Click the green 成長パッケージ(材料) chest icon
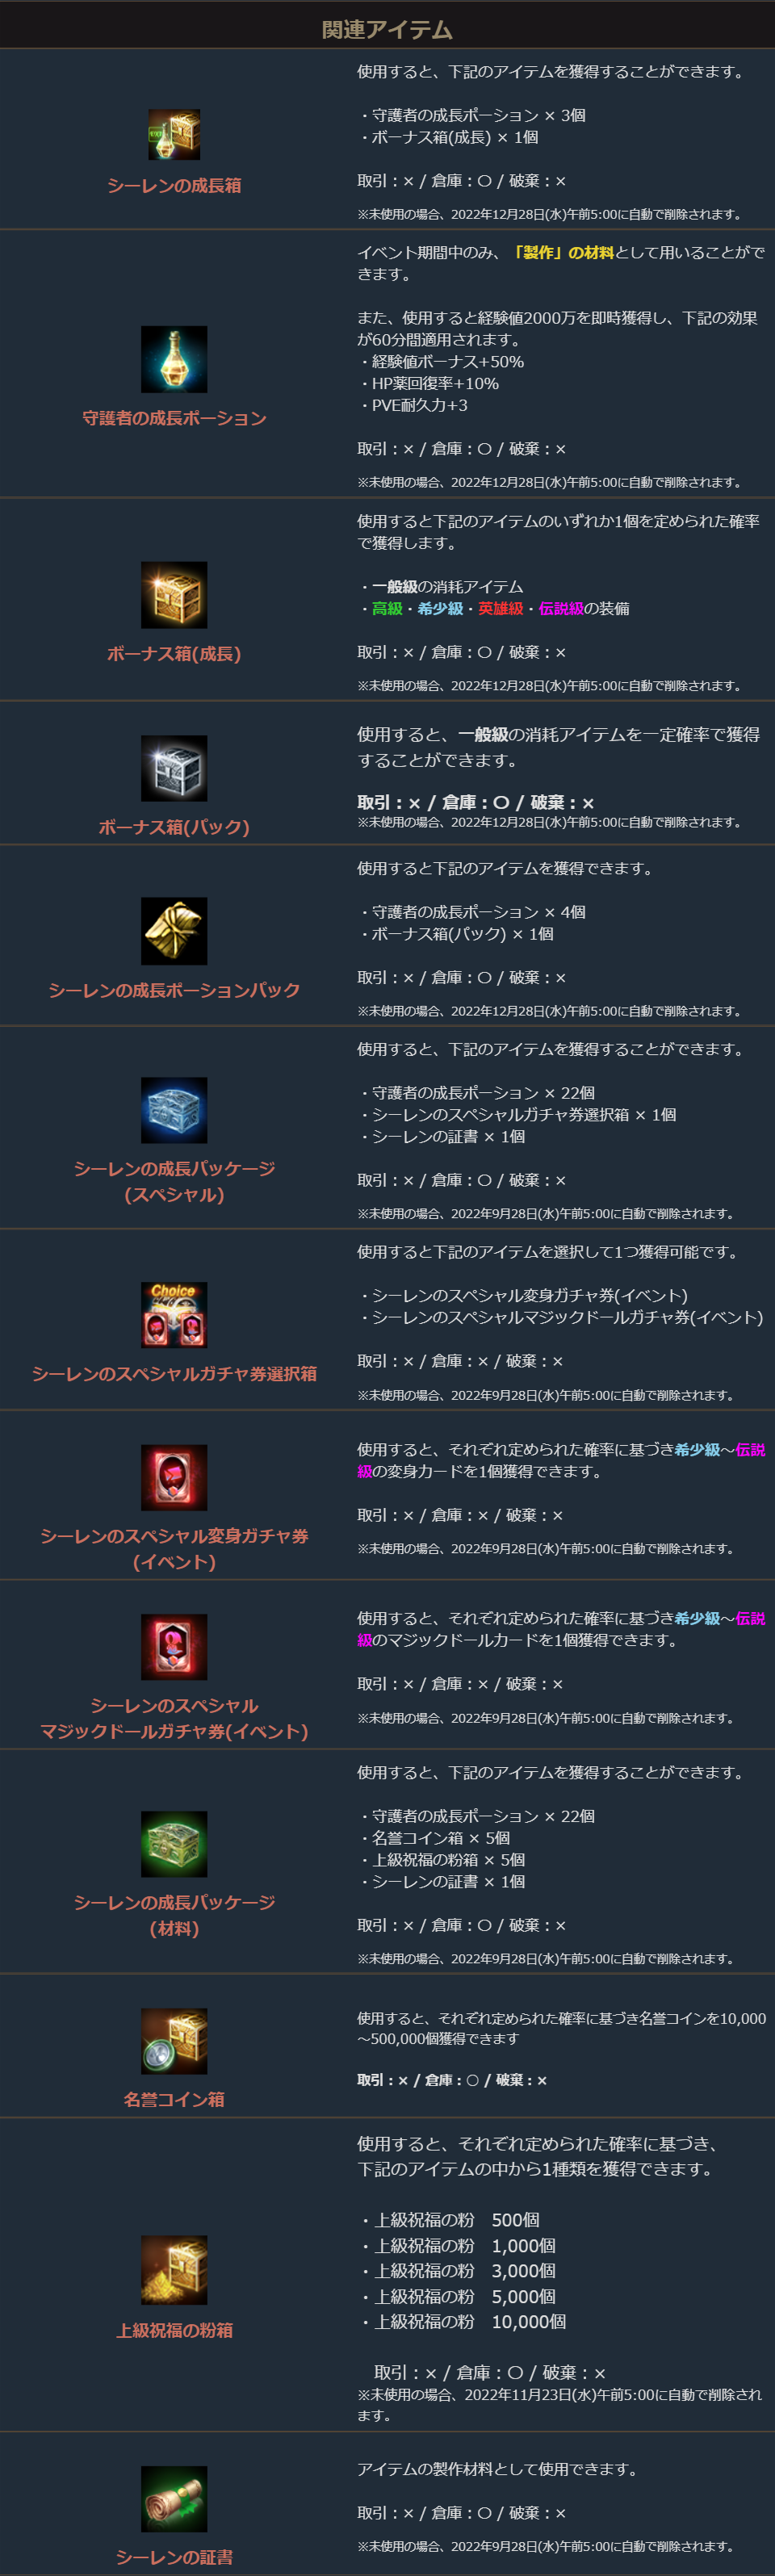 174,1844
